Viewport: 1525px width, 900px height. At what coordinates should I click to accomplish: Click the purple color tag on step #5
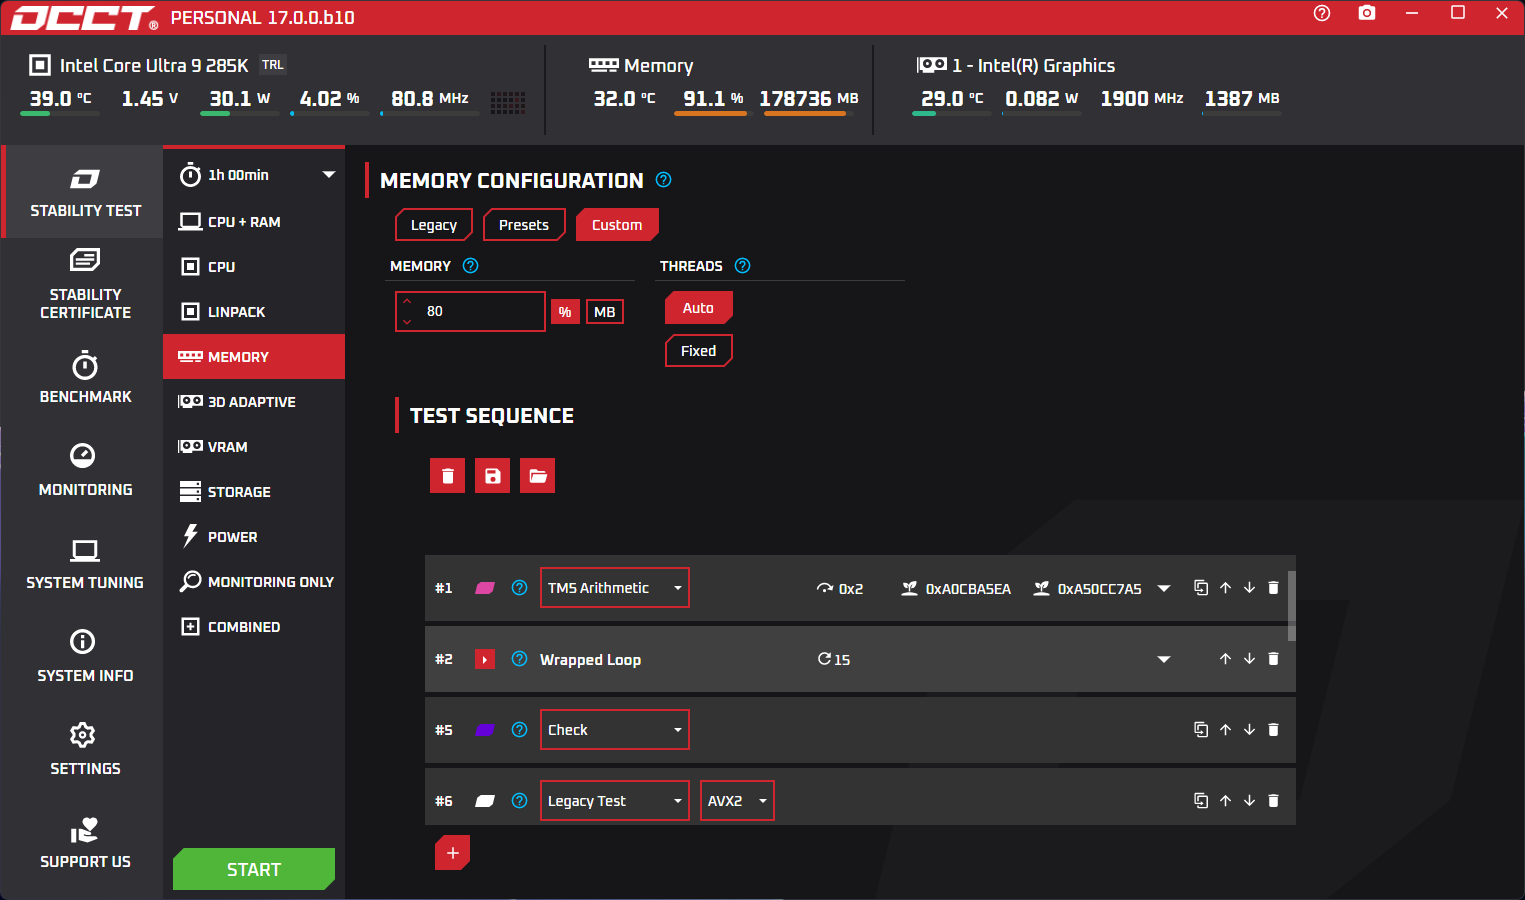485,730
